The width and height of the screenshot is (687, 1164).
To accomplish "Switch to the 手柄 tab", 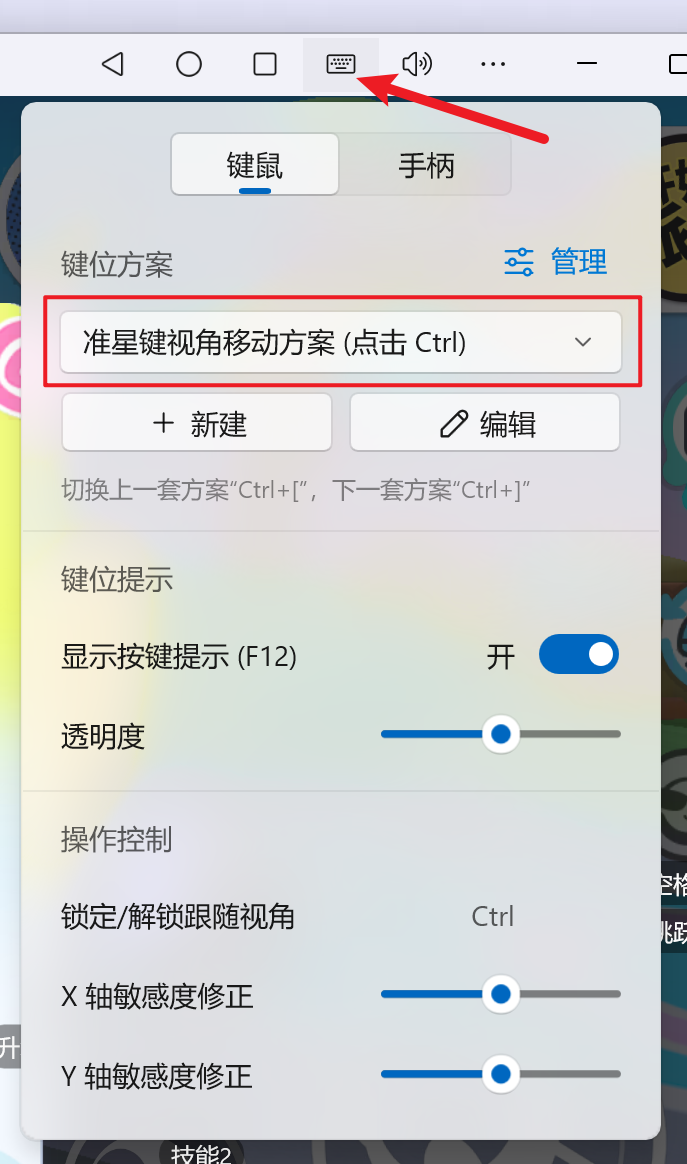I will pos(426,165).
